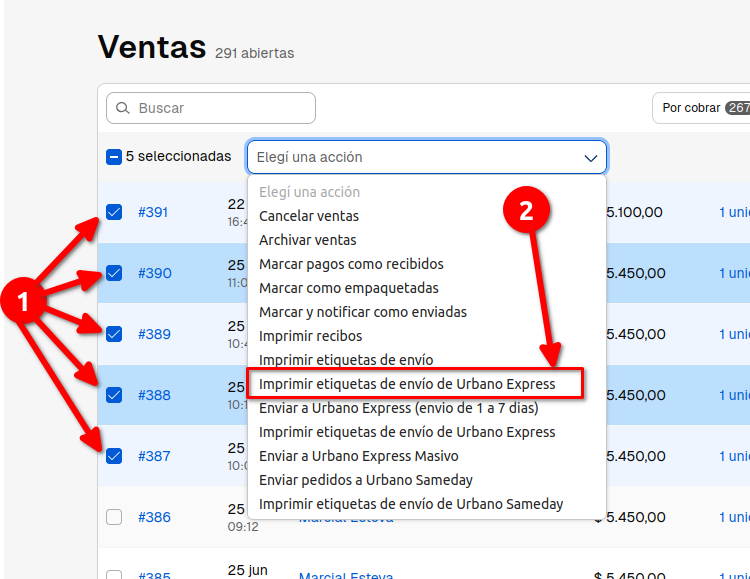Click the 'Por cobrar' filter button
The height and width of the screenshot is (579, 750).
[x=700, y=108]
